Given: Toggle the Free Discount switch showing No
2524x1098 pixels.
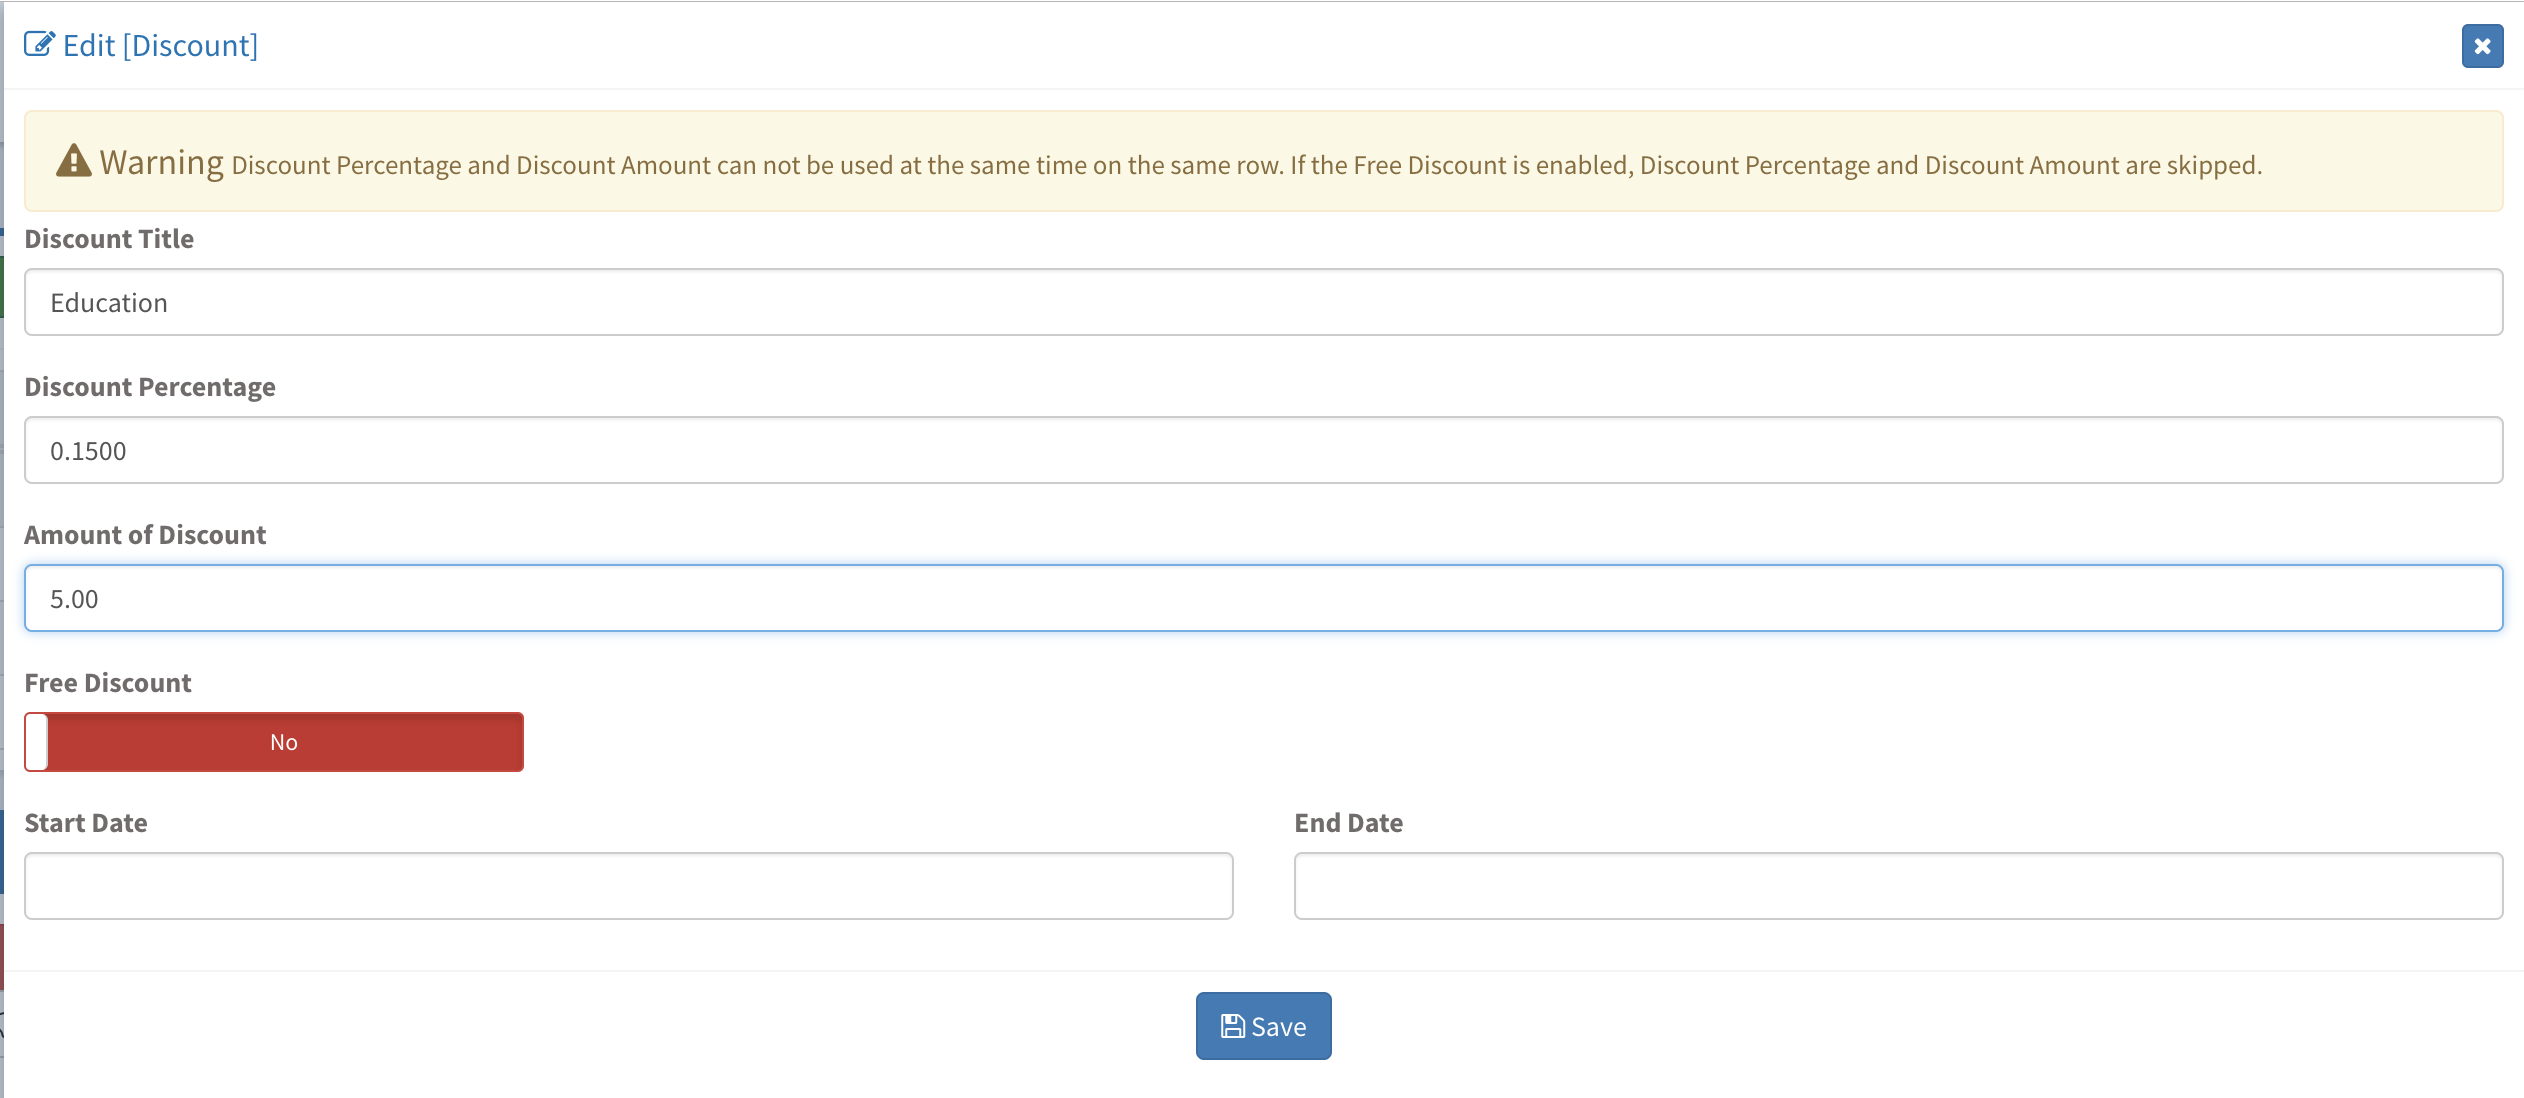Looking at the screenshot, I should click(x=284, y=742).
